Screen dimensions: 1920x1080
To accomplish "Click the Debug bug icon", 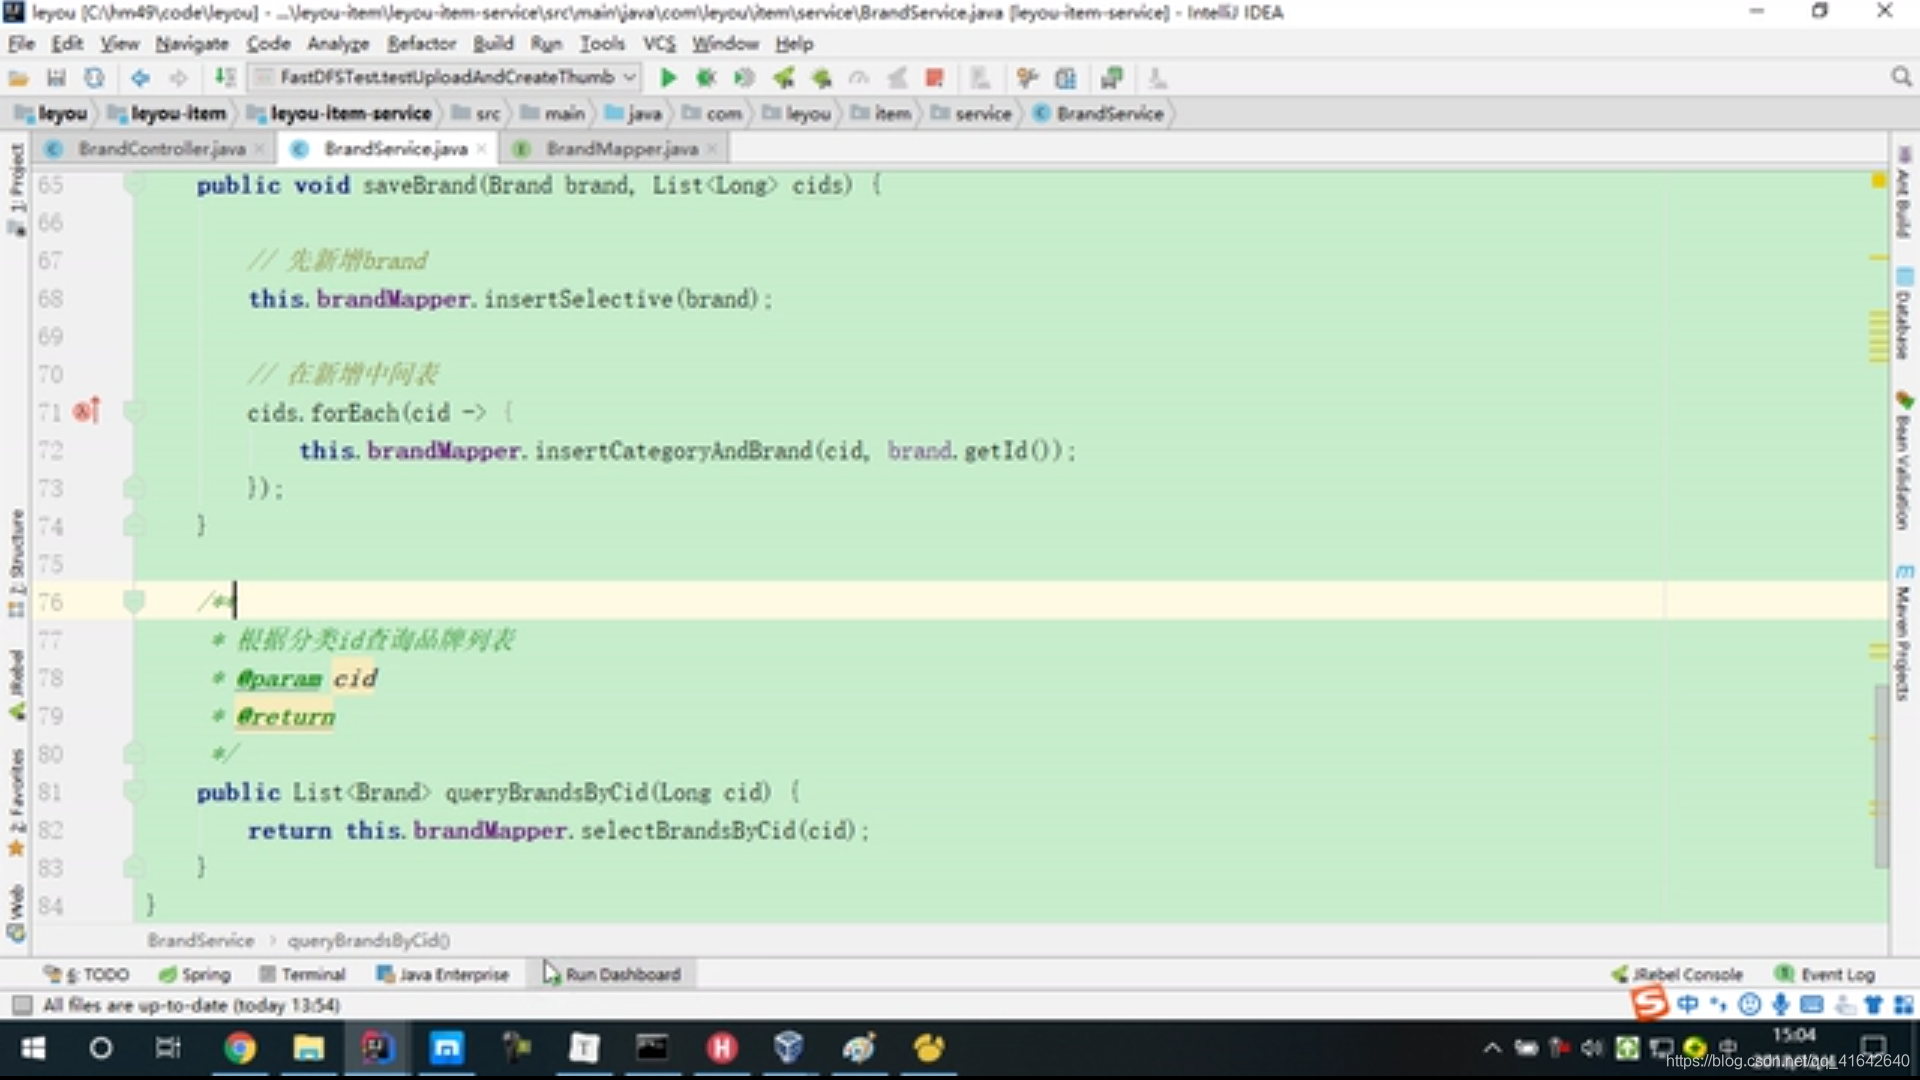I will (706, 77).
